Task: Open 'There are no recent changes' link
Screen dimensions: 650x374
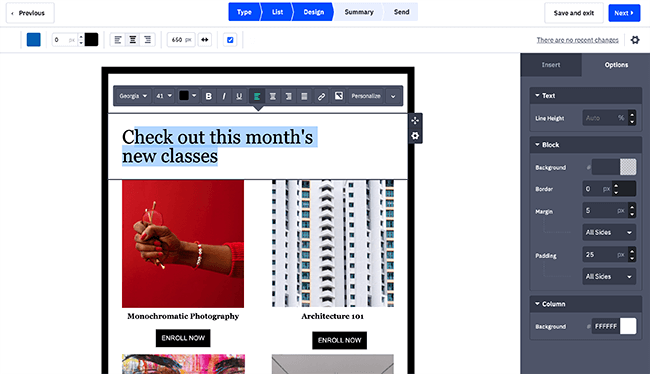Action: click(x=577, y=40)
